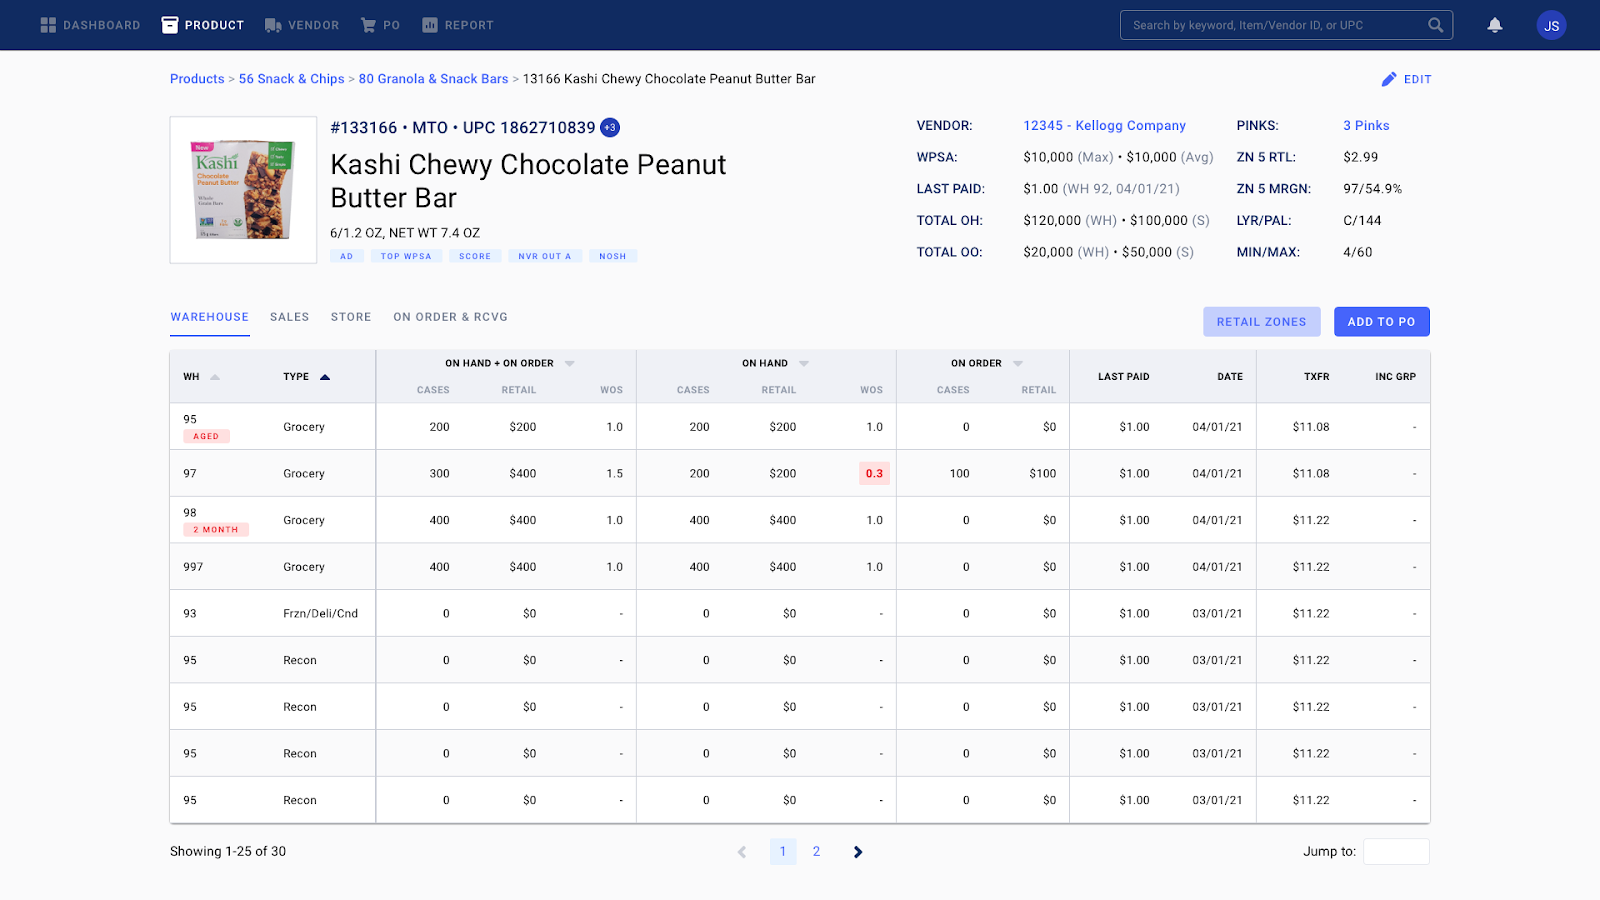Viewport: 1600px width, 900px height.
Task: Select page 1 in pagination
Action: (783, 852)
